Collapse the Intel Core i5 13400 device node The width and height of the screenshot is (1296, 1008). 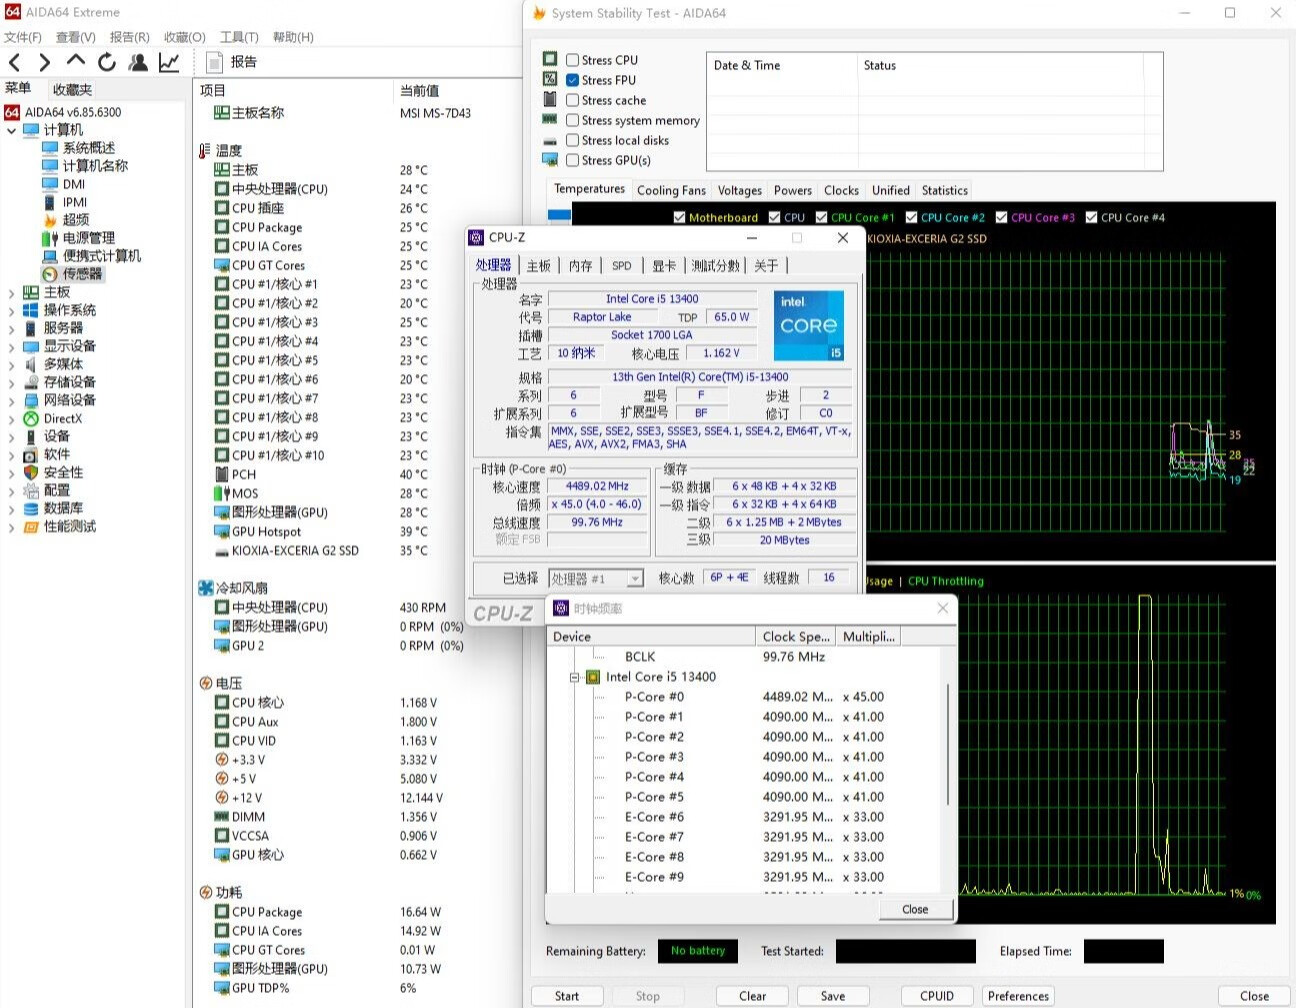(575, 677)
